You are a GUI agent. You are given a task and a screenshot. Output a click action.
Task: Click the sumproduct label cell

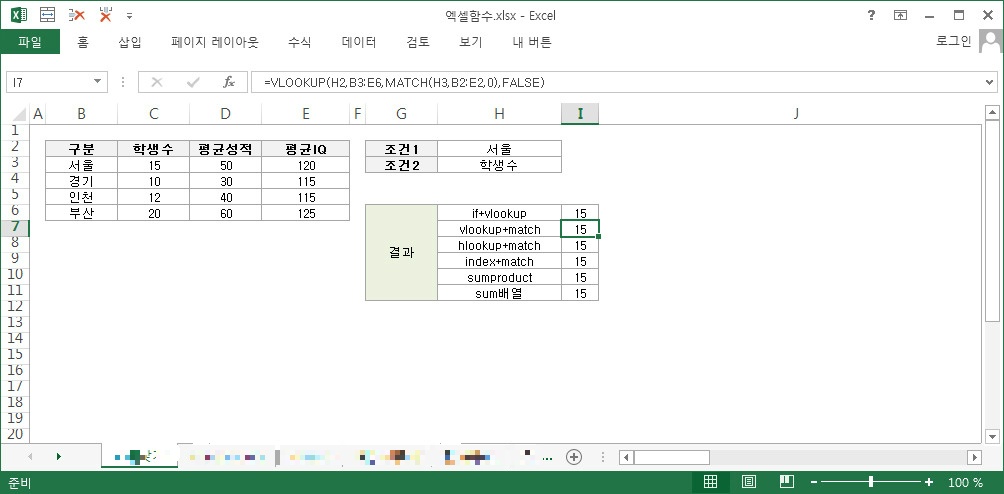[x=499, y=277]
